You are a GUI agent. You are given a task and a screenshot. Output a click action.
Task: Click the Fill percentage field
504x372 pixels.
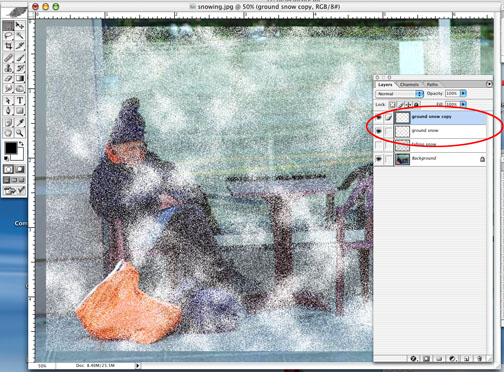coord(452,105)
